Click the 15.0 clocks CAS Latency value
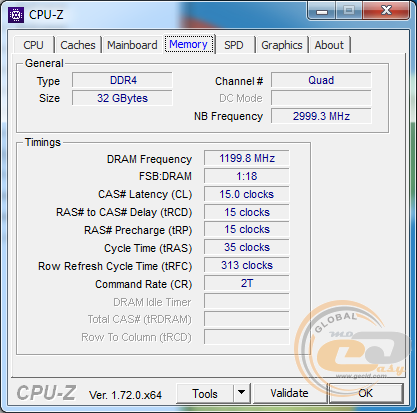The image size is (417, 413). point(247,194)
